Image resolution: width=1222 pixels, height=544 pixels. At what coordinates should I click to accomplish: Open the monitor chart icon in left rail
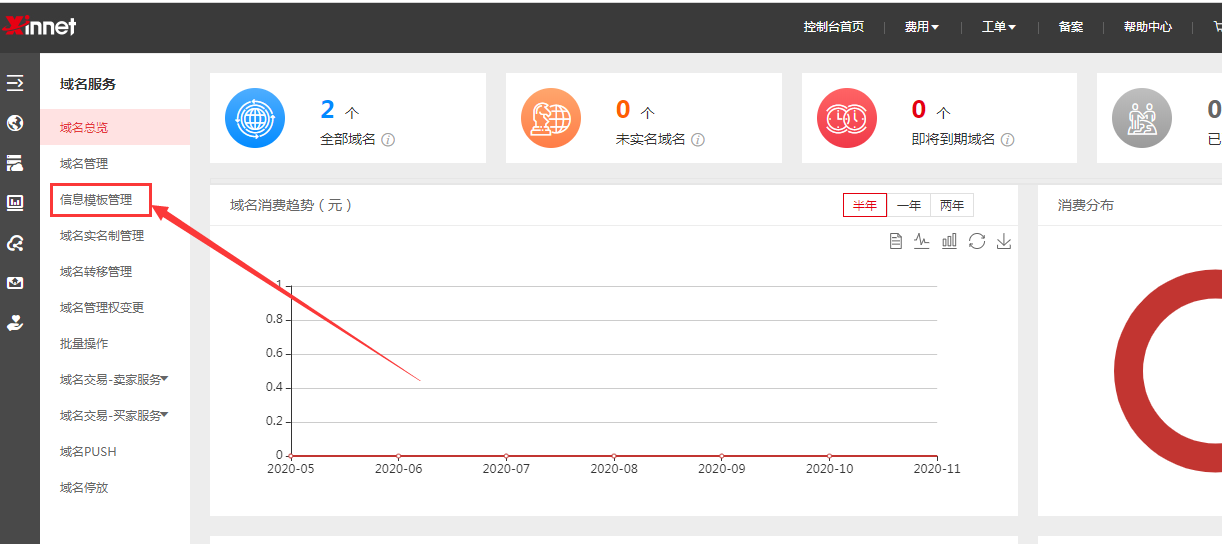click(15, 203)
